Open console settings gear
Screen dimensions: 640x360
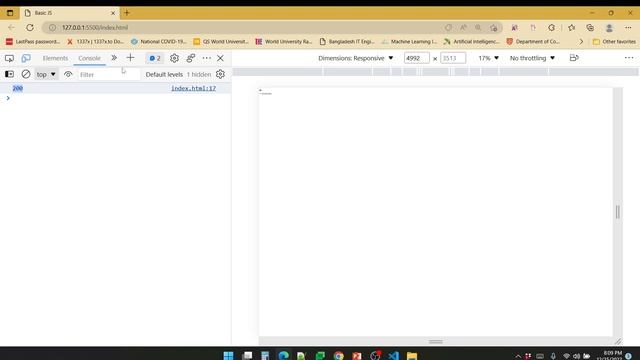(220, 74)
